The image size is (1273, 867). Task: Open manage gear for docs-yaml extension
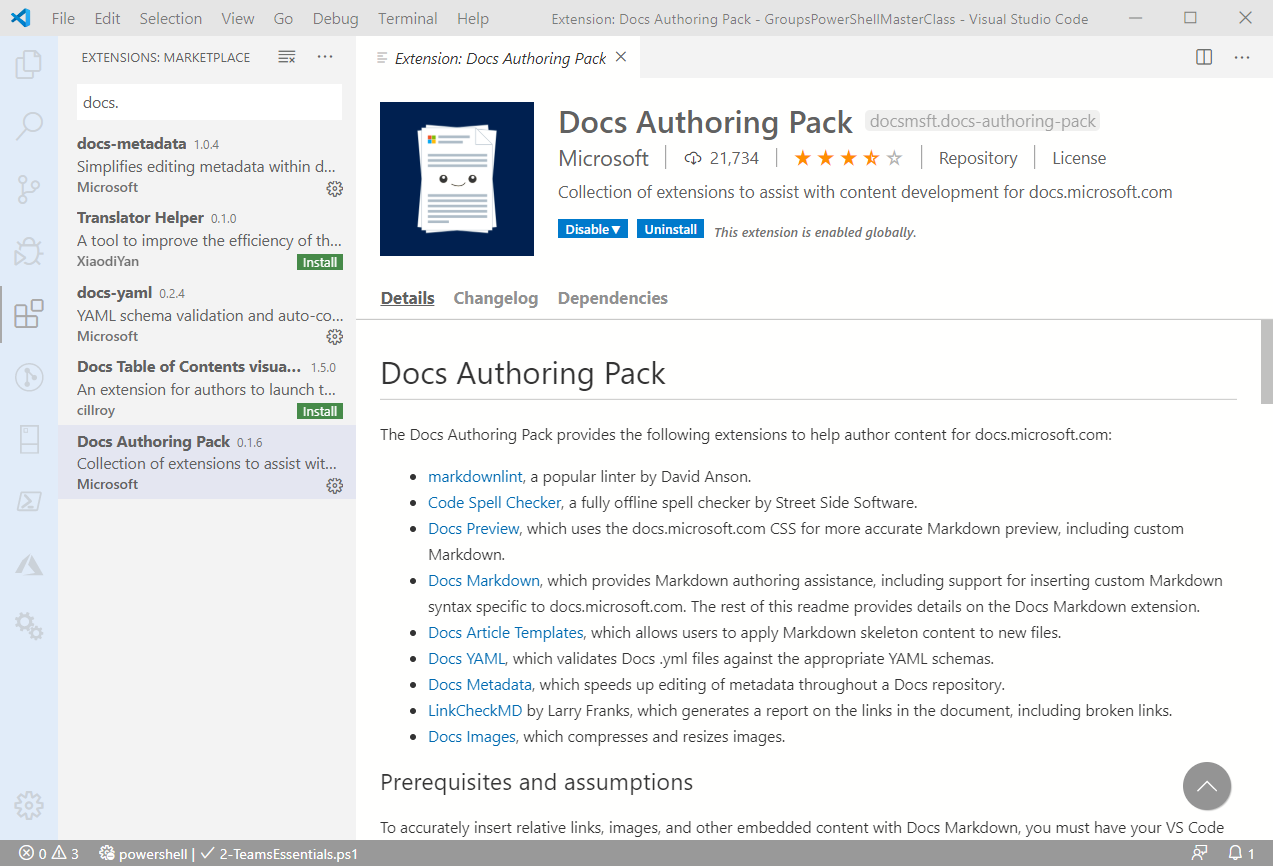coord(335,336)
